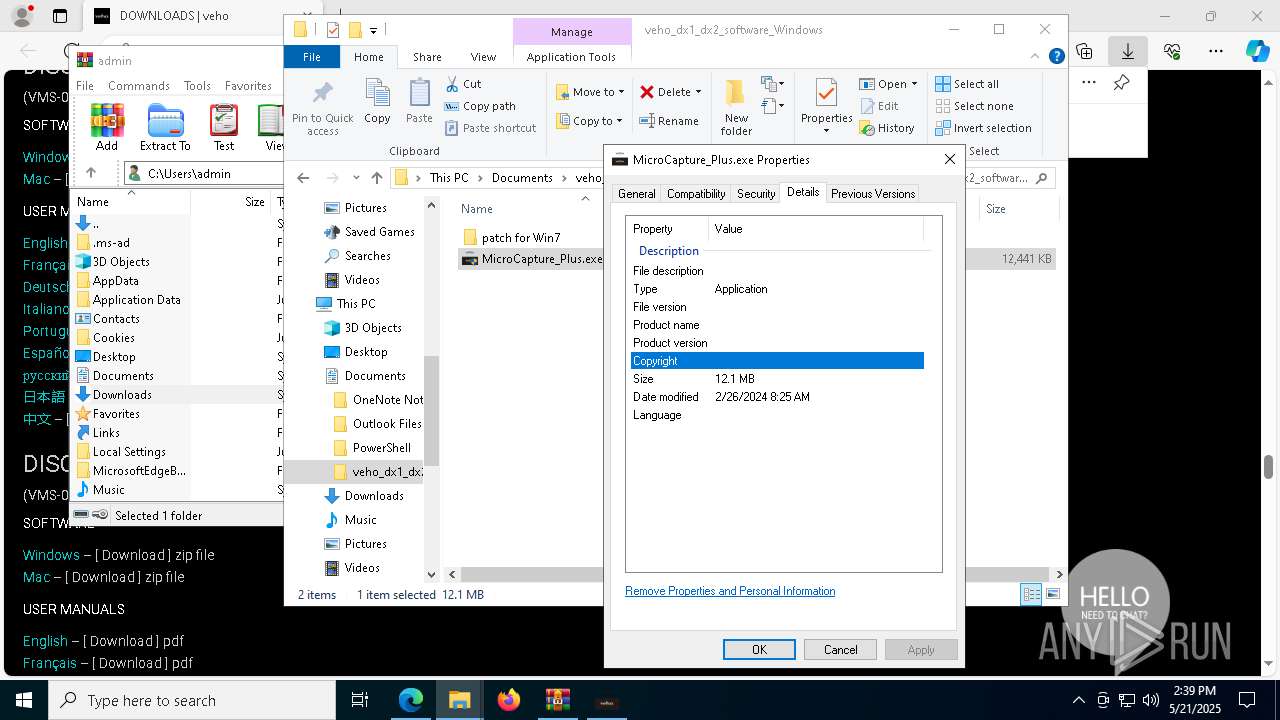This screenshot has height=720, width=1280.
Task: Click Cancel in the Properties dialog
Action: [840, 650]
